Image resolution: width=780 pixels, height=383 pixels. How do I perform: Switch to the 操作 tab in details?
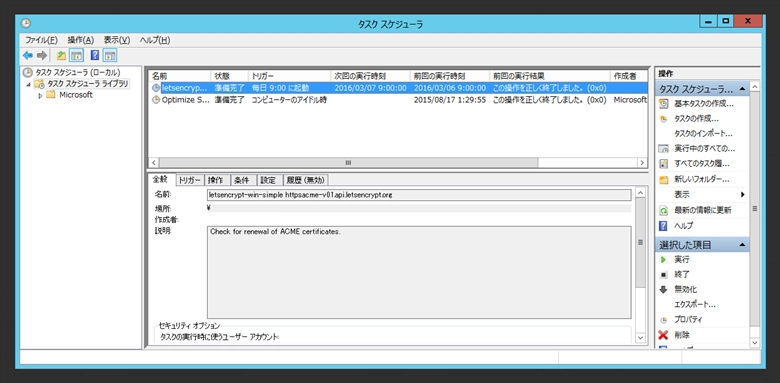(216, 180)
